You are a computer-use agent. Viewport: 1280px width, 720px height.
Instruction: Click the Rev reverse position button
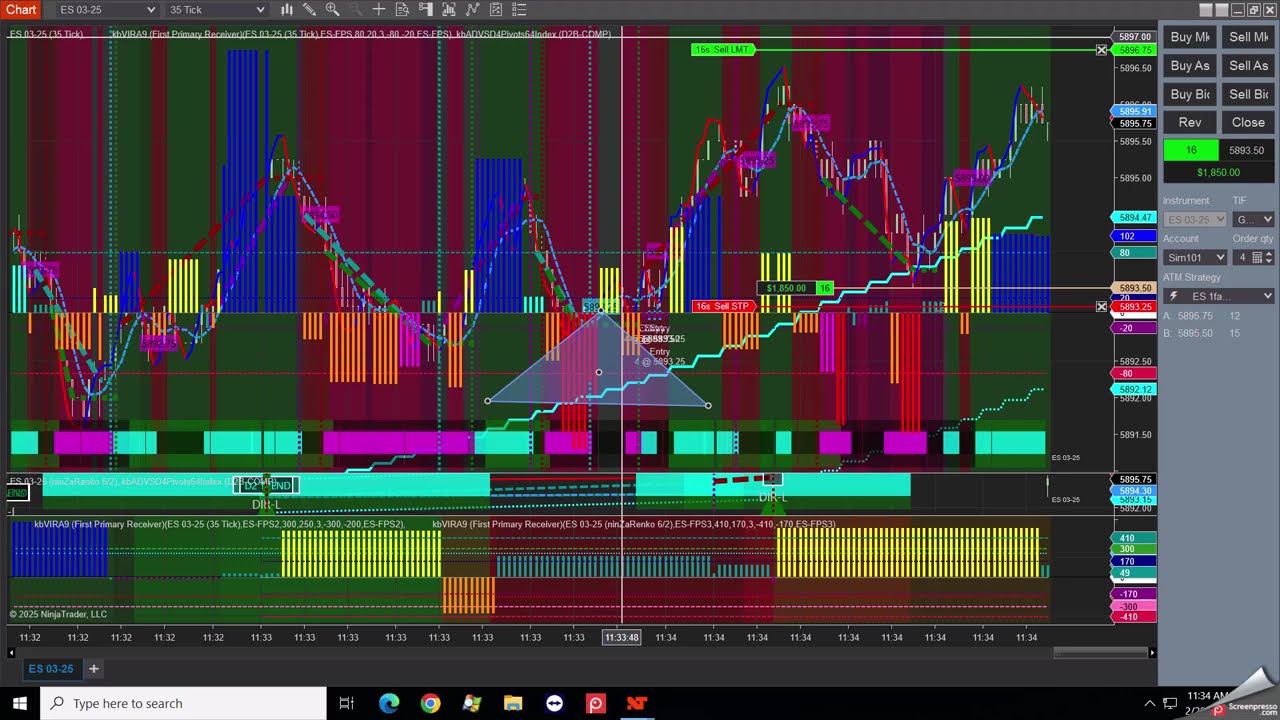pyautogui.click(x=1190, y=122)
